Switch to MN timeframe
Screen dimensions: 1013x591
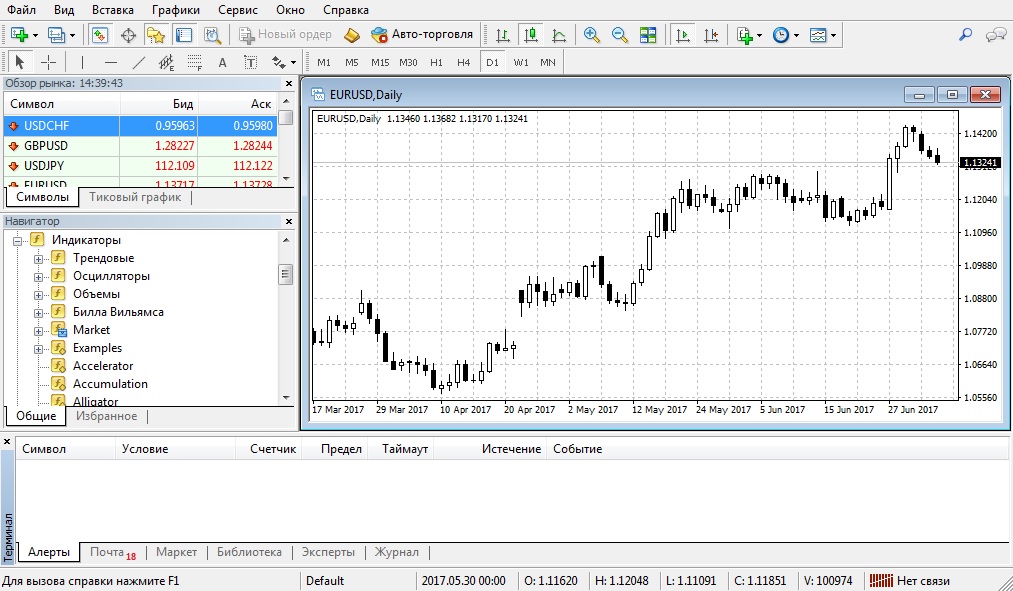548,63
